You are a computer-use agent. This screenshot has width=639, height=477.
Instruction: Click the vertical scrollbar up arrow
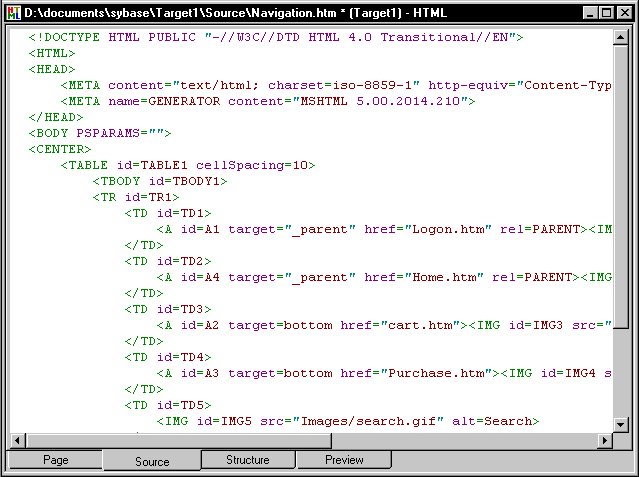pos(620,38)
